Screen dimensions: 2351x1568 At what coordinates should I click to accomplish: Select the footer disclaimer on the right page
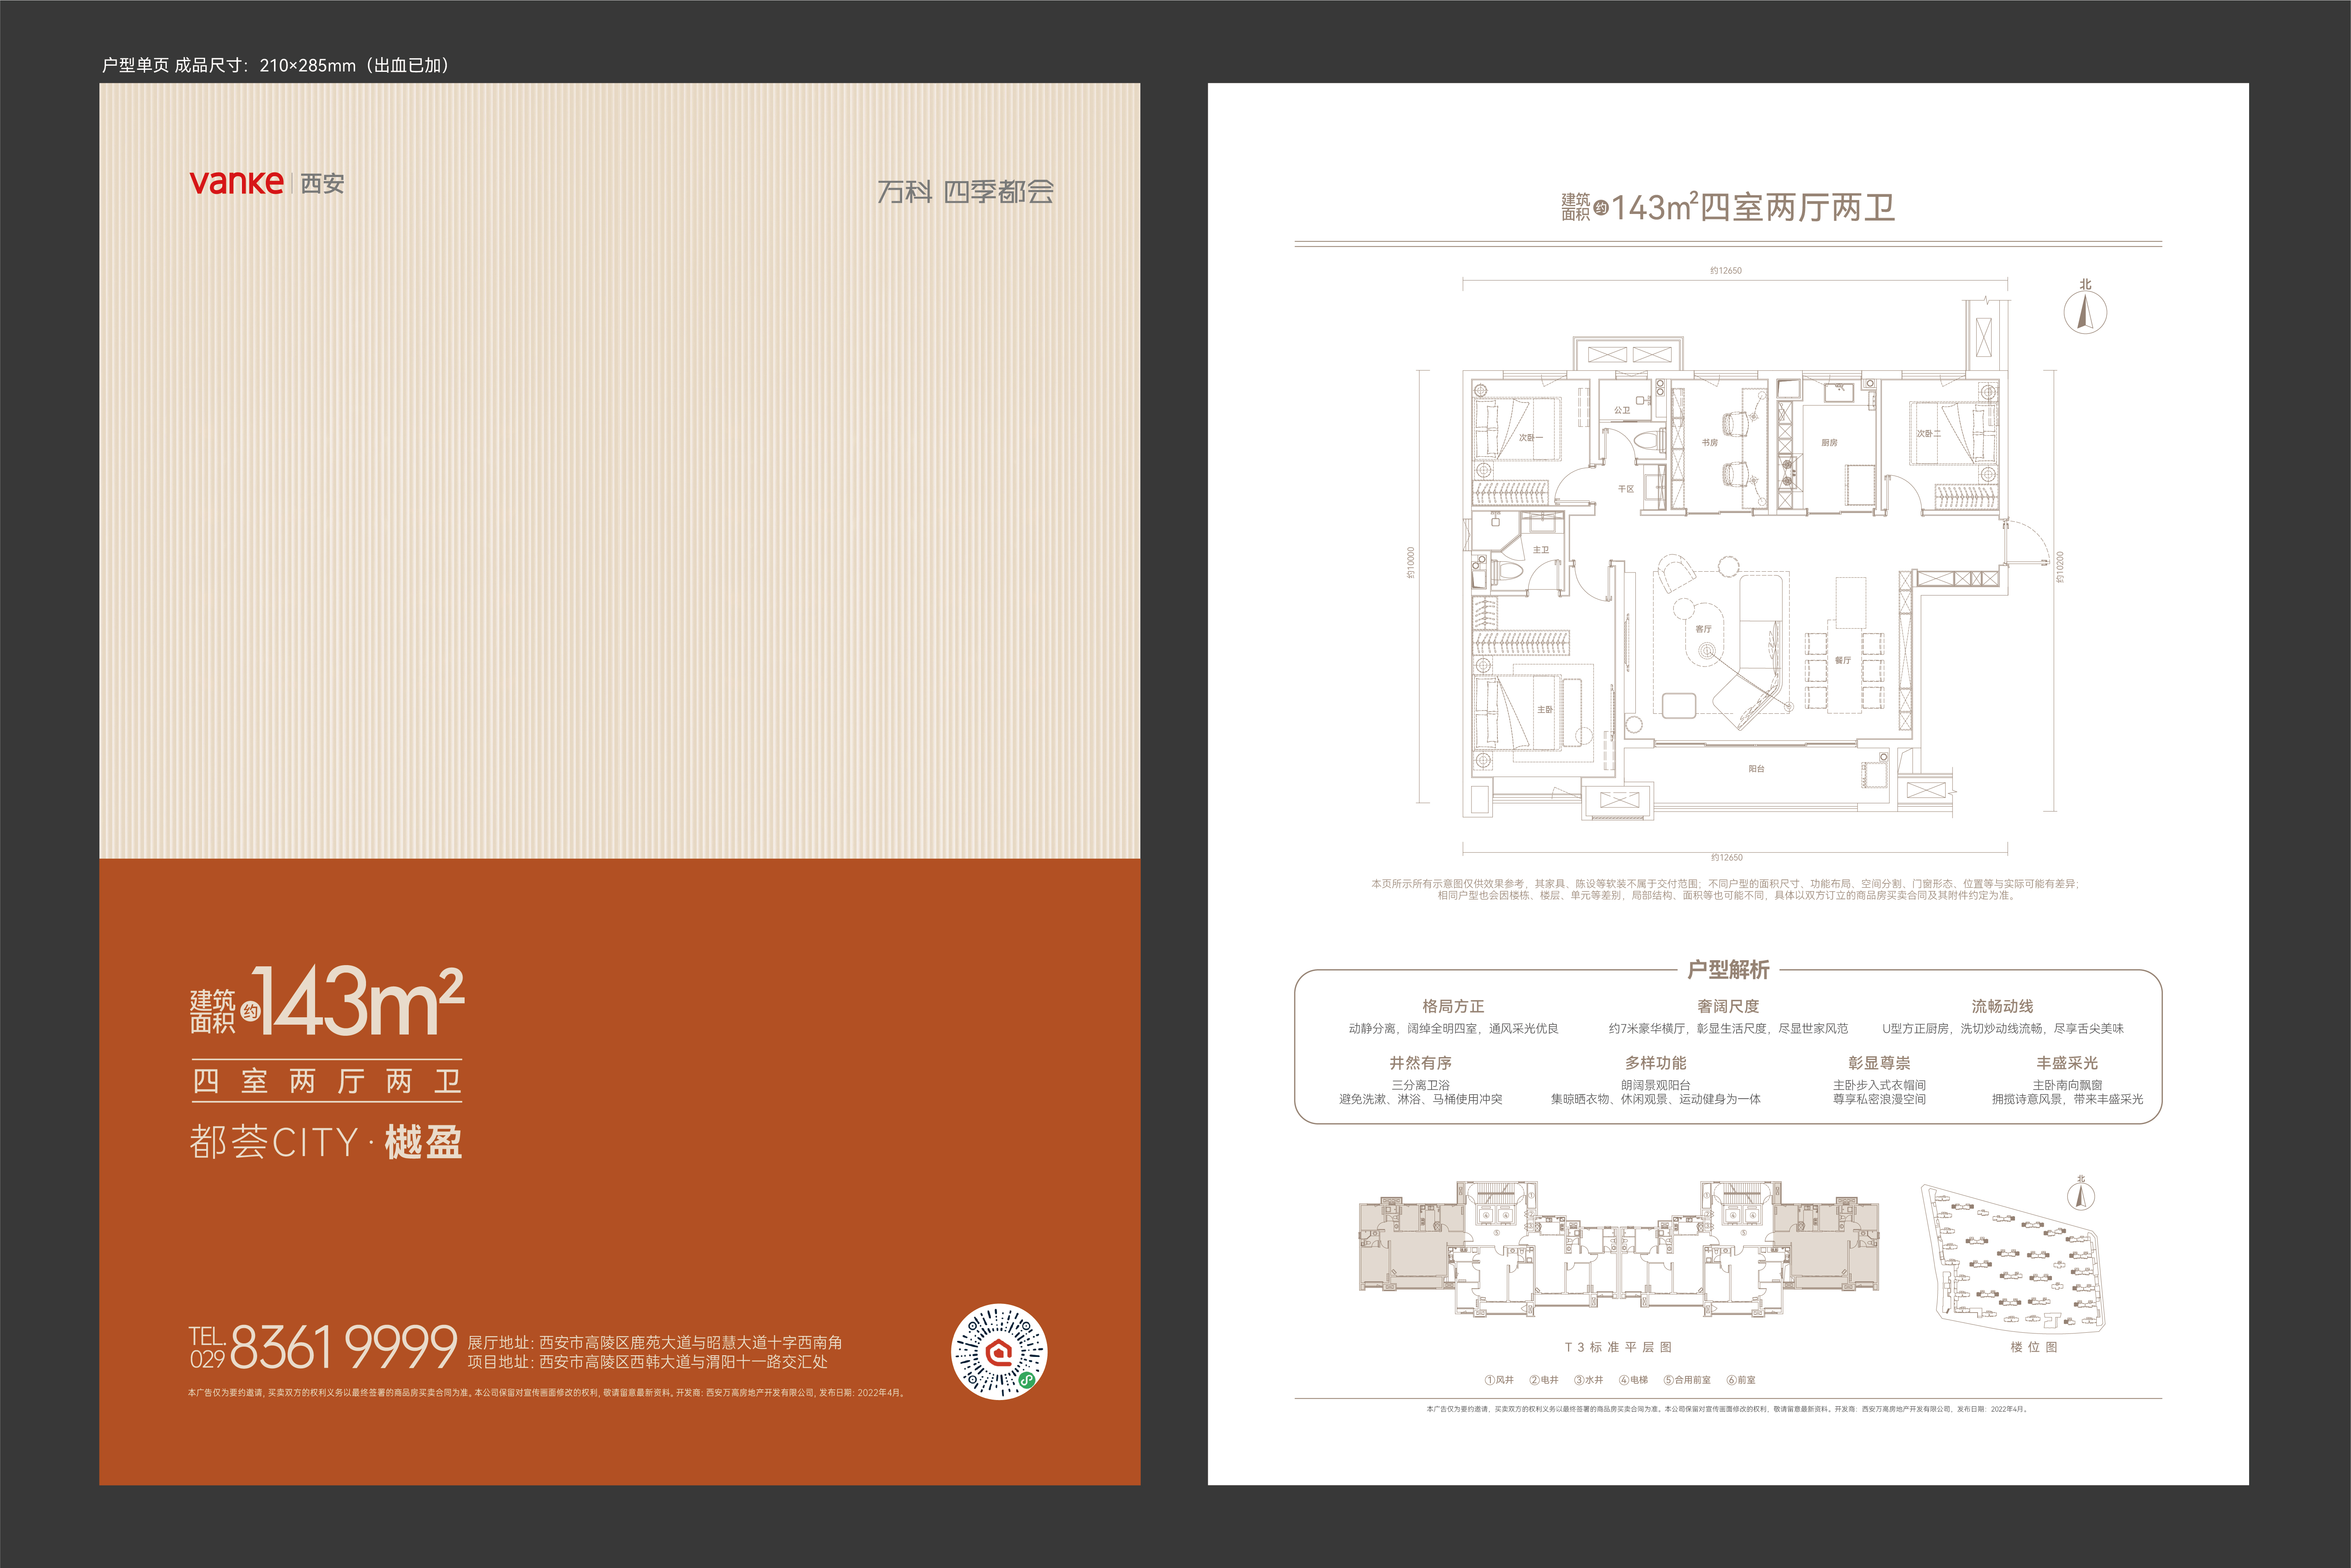pos(1727,1409)
